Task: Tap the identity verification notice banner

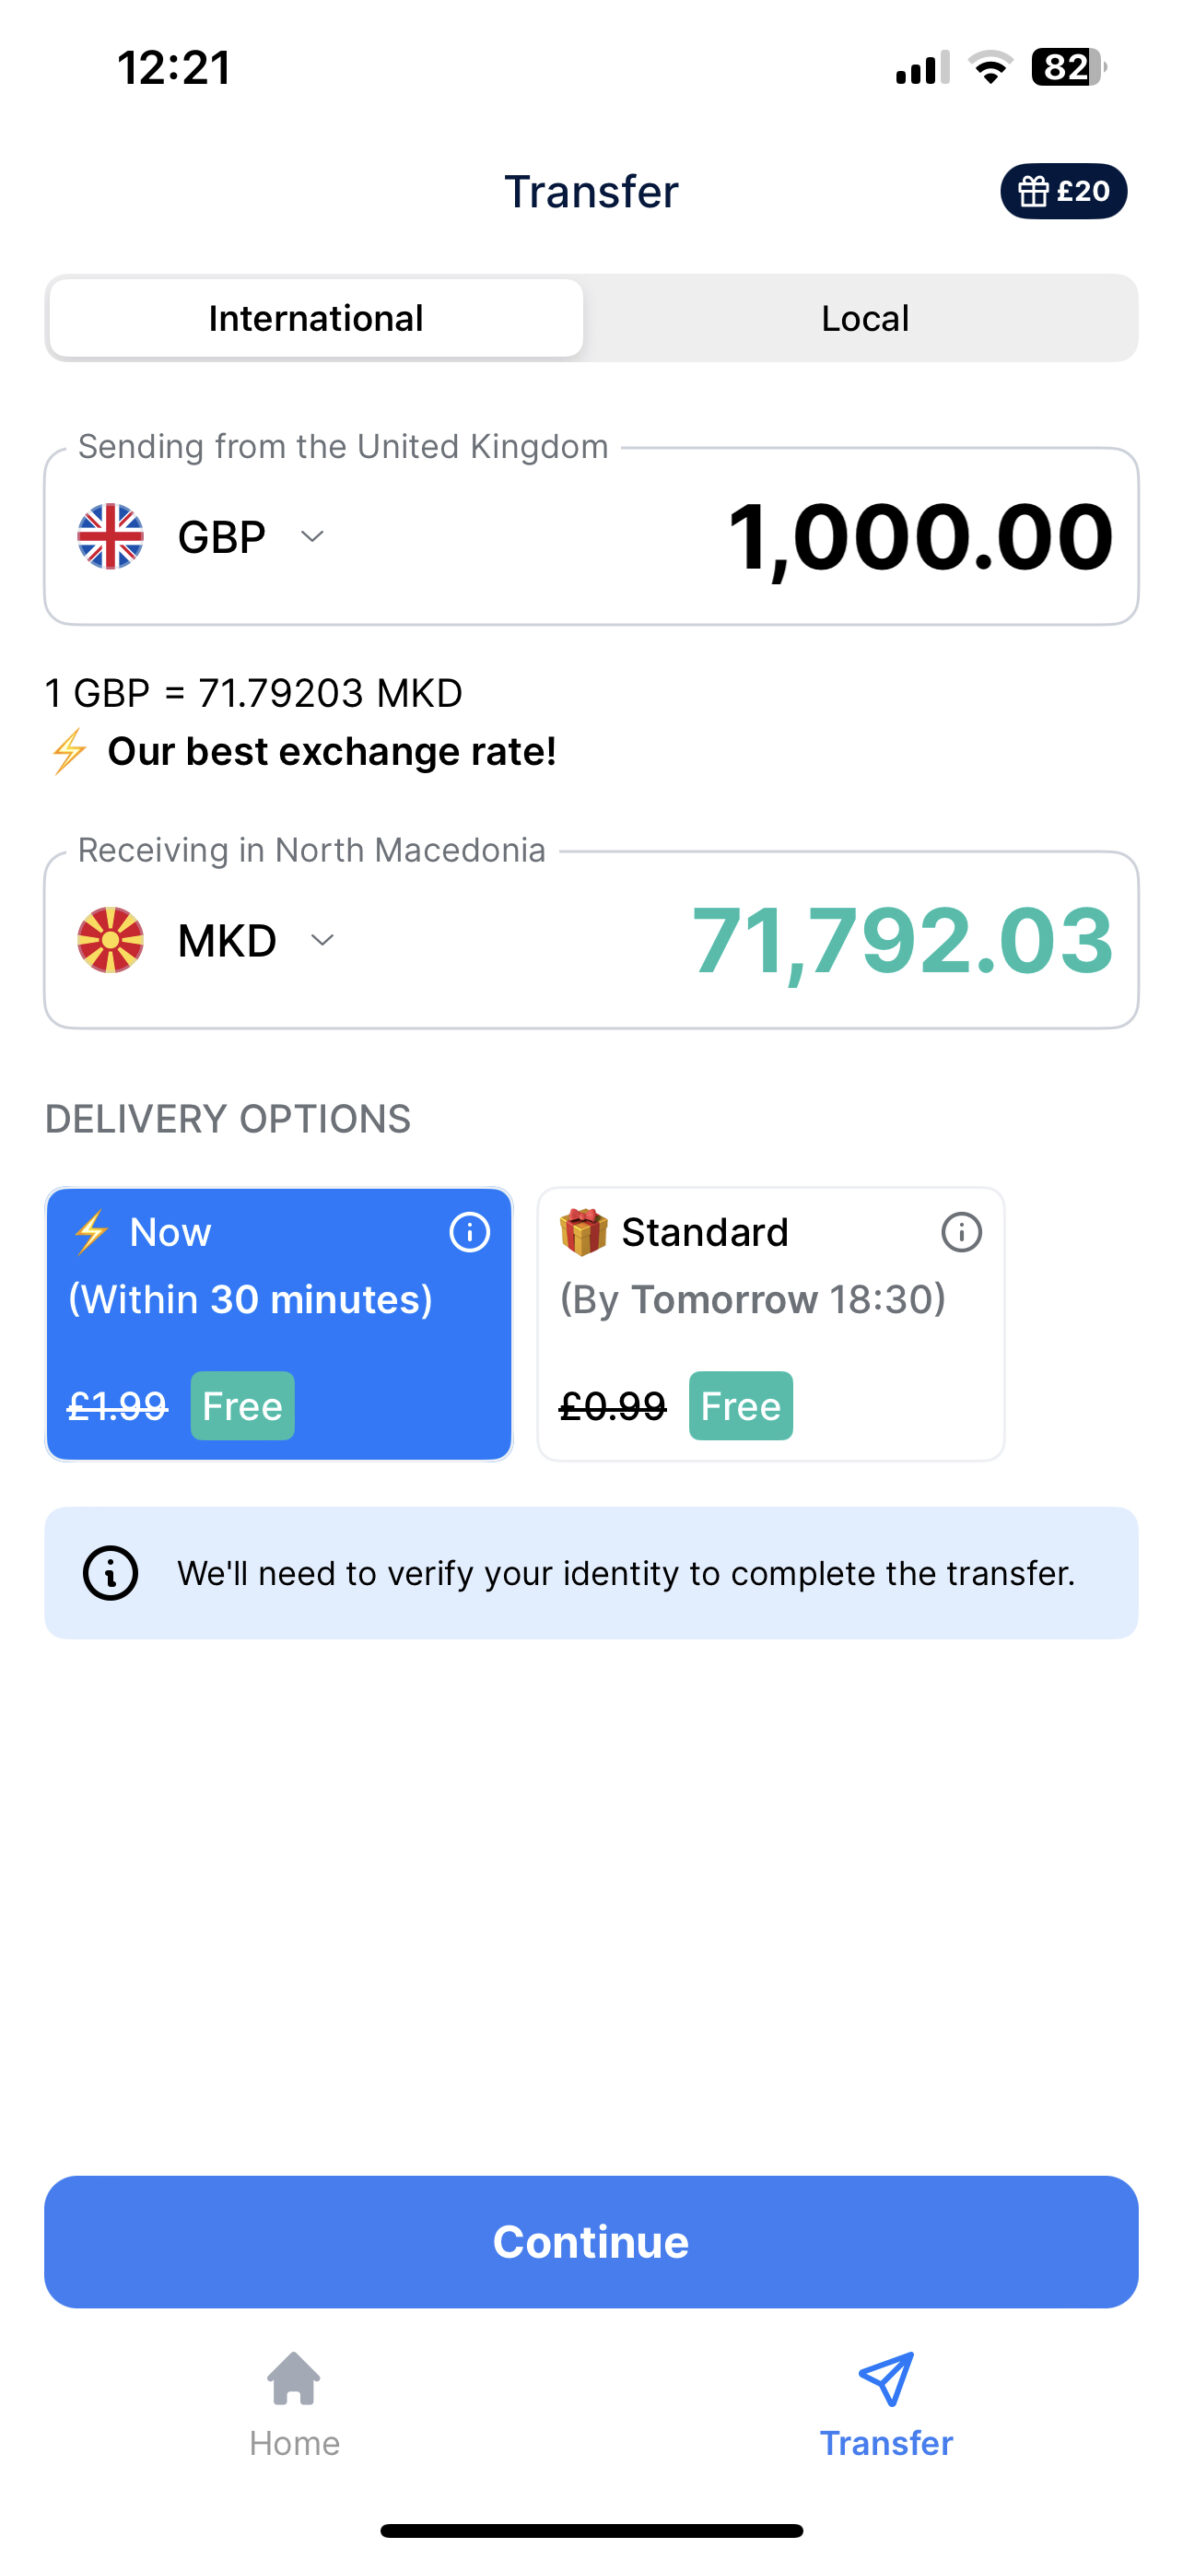Action: pos(625,1572)
